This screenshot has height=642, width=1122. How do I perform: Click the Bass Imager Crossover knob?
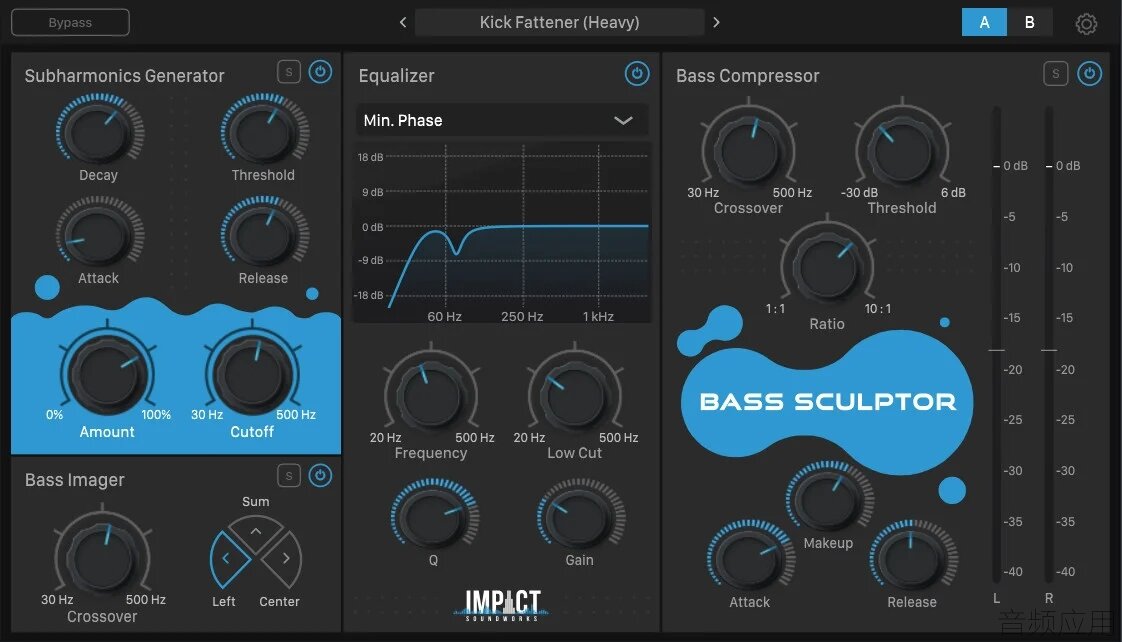coord(102,557)
